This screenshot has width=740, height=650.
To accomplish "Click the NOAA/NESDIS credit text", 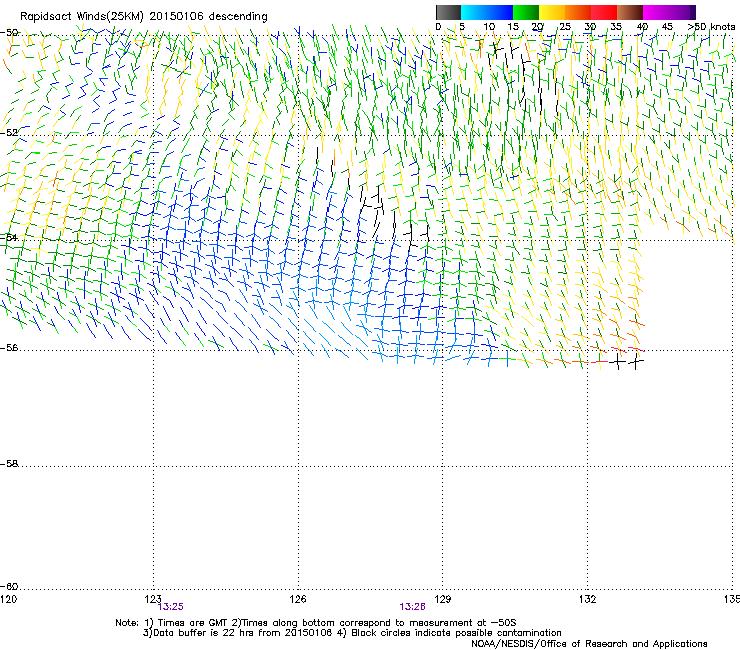I will point(589,644).
